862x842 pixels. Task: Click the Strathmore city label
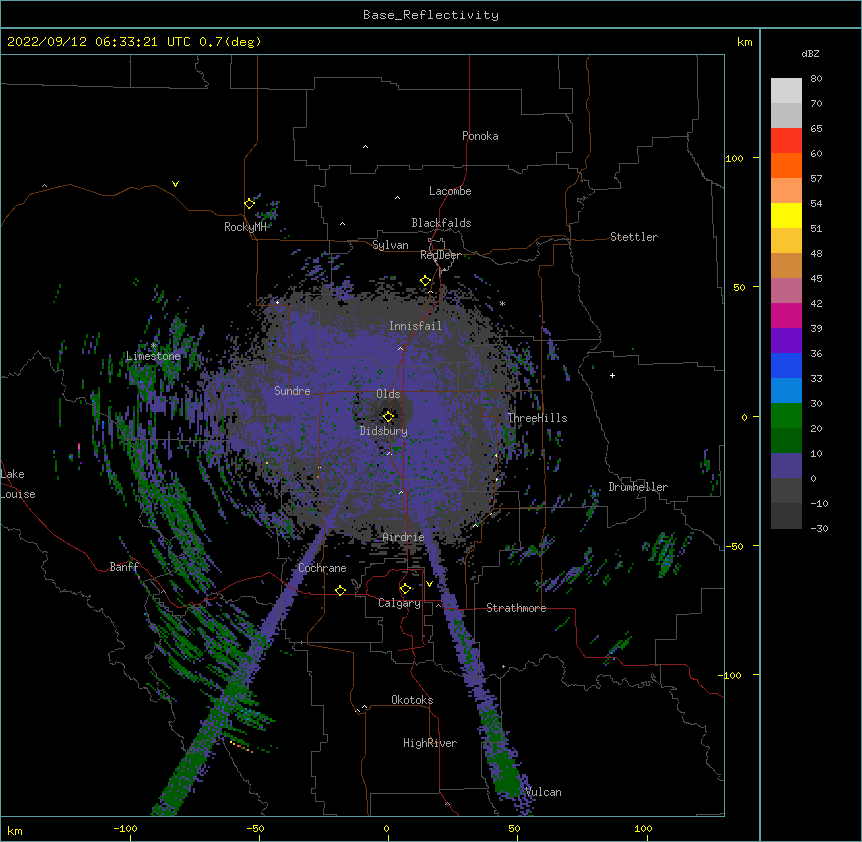point(516,608)
